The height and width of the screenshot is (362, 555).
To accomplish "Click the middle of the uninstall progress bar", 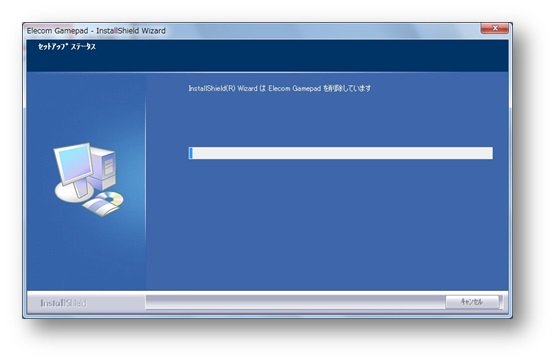I will (x=341, y=153).
